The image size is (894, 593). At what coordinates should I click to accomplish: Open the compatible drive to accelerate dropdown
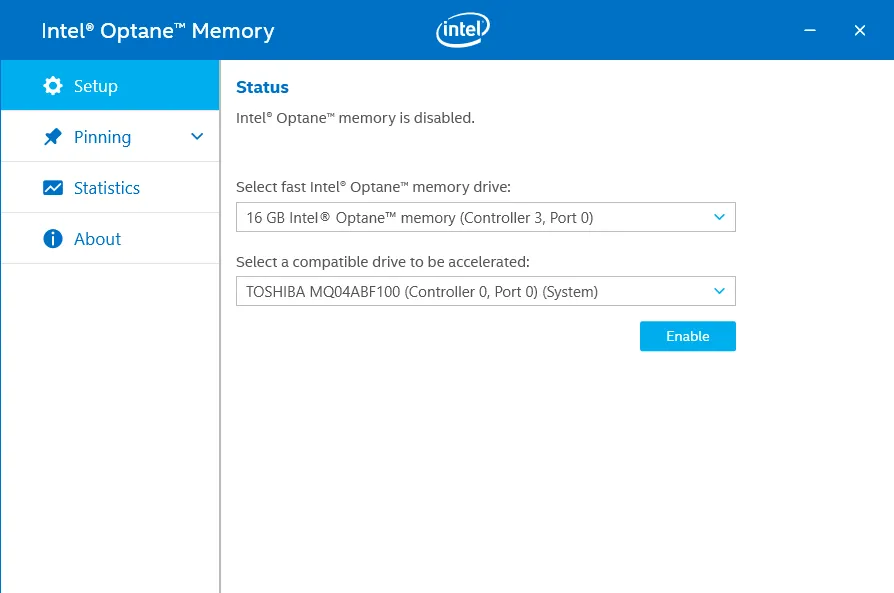coord(485,291)
